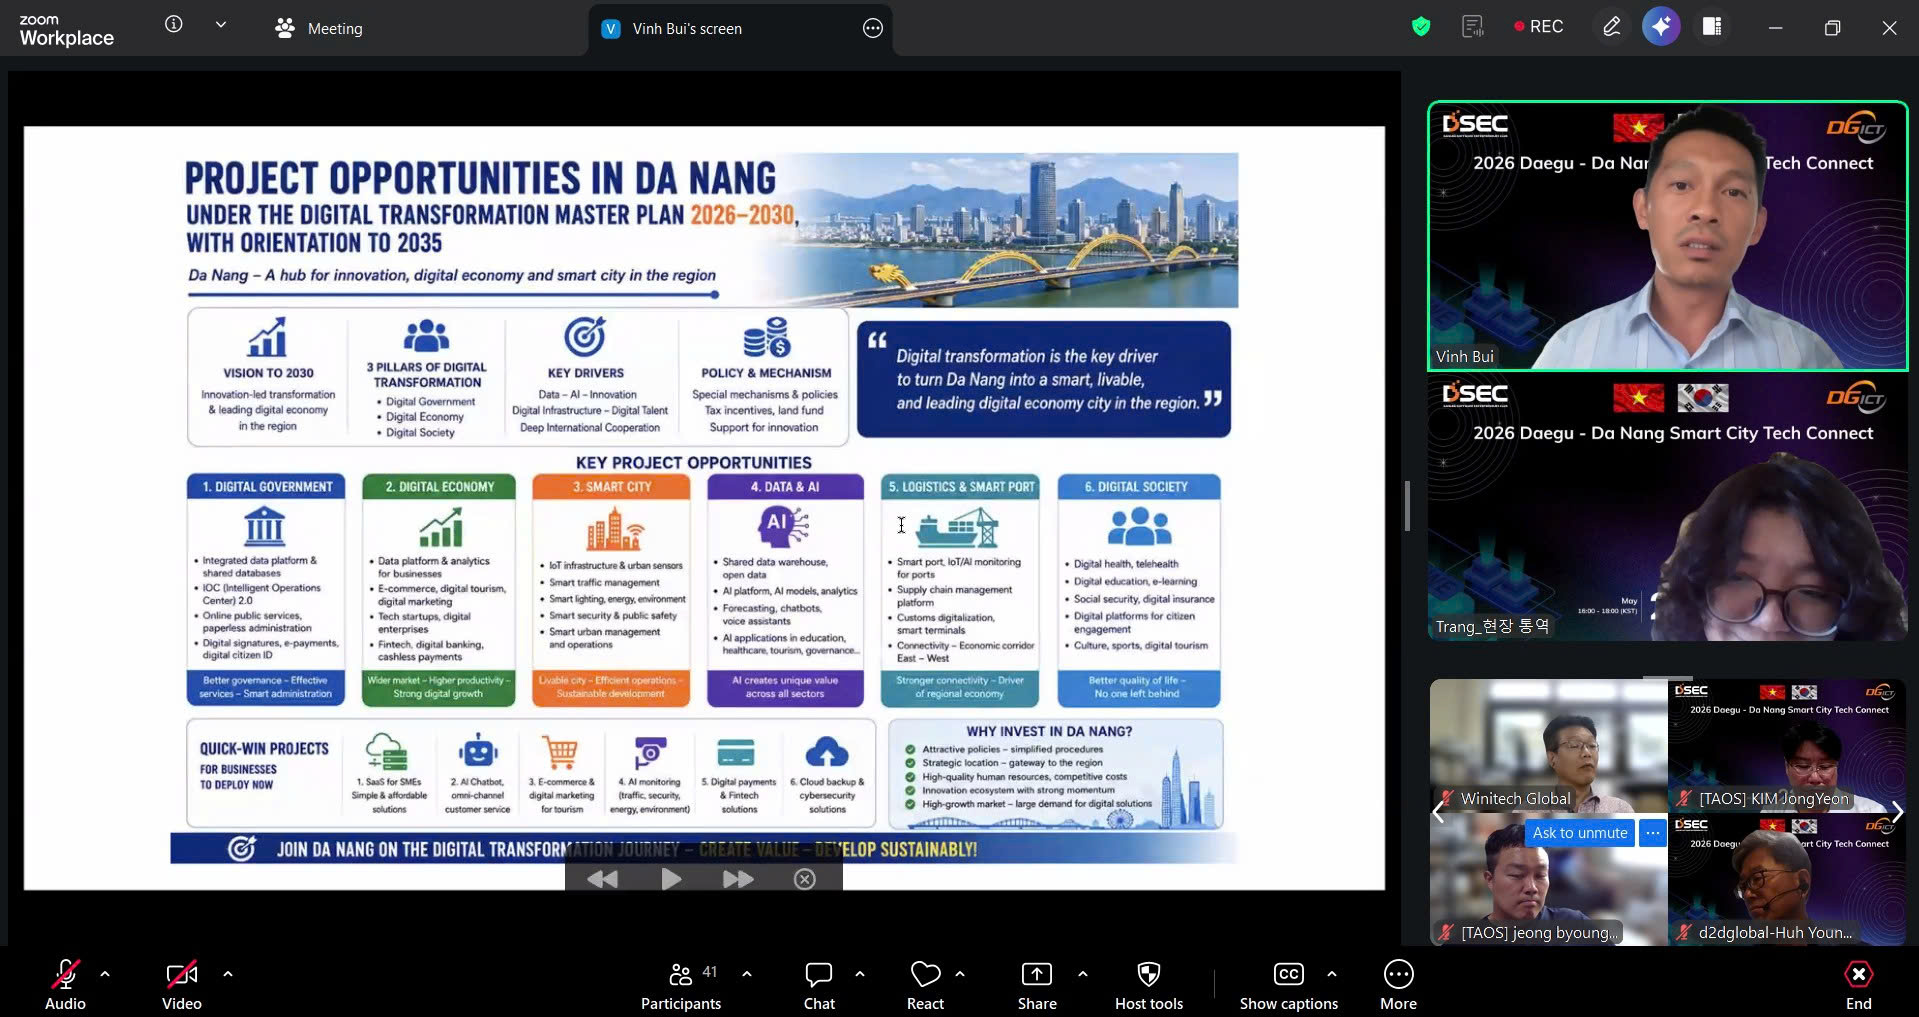This screenshot has width=1919, height=1017.
Task: Open the annotate pen tool
Action: [x=1611, y=27]
